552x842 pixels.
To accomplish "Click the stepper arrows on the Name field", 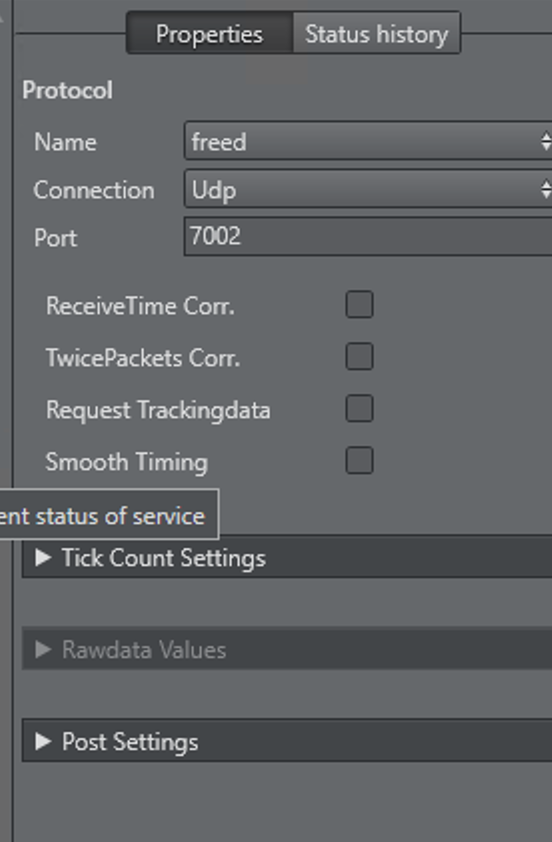I will point(546,141).
